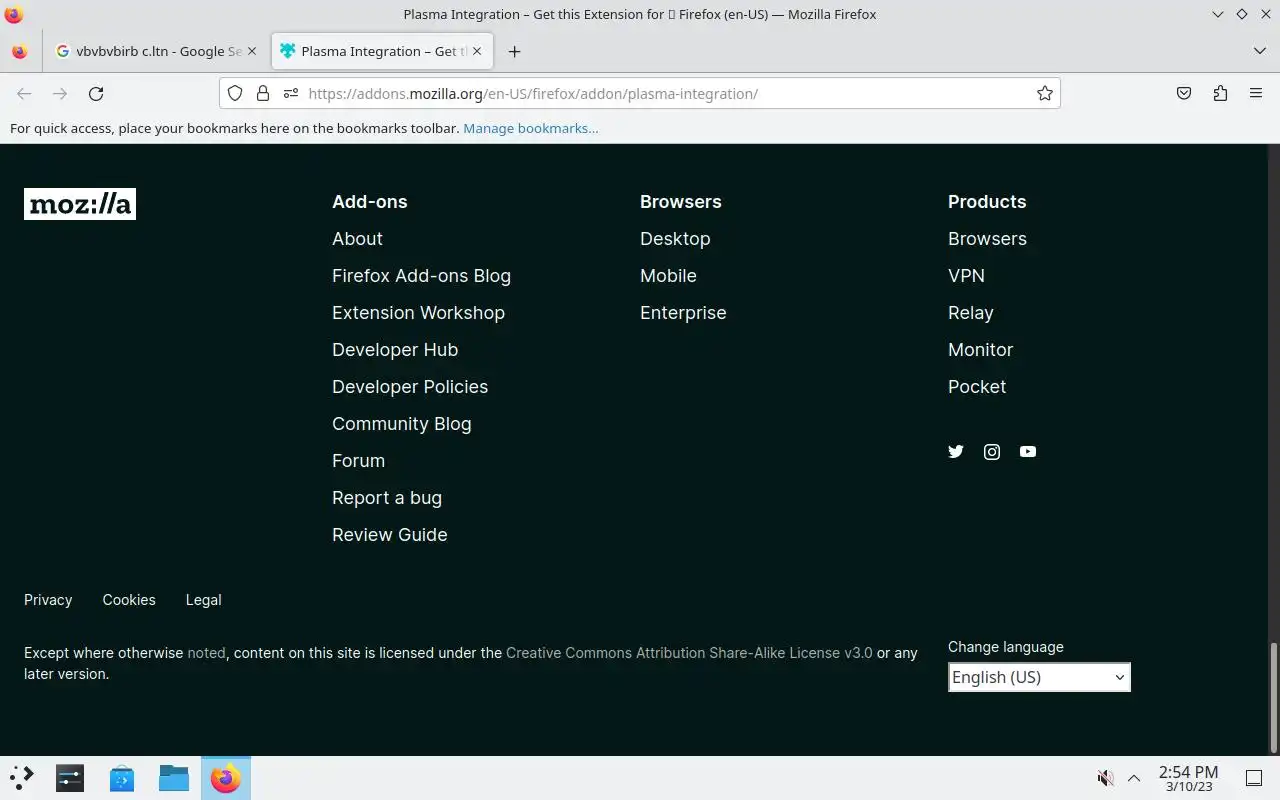
Task: Click Report a bug link
Action: point(387,498)
